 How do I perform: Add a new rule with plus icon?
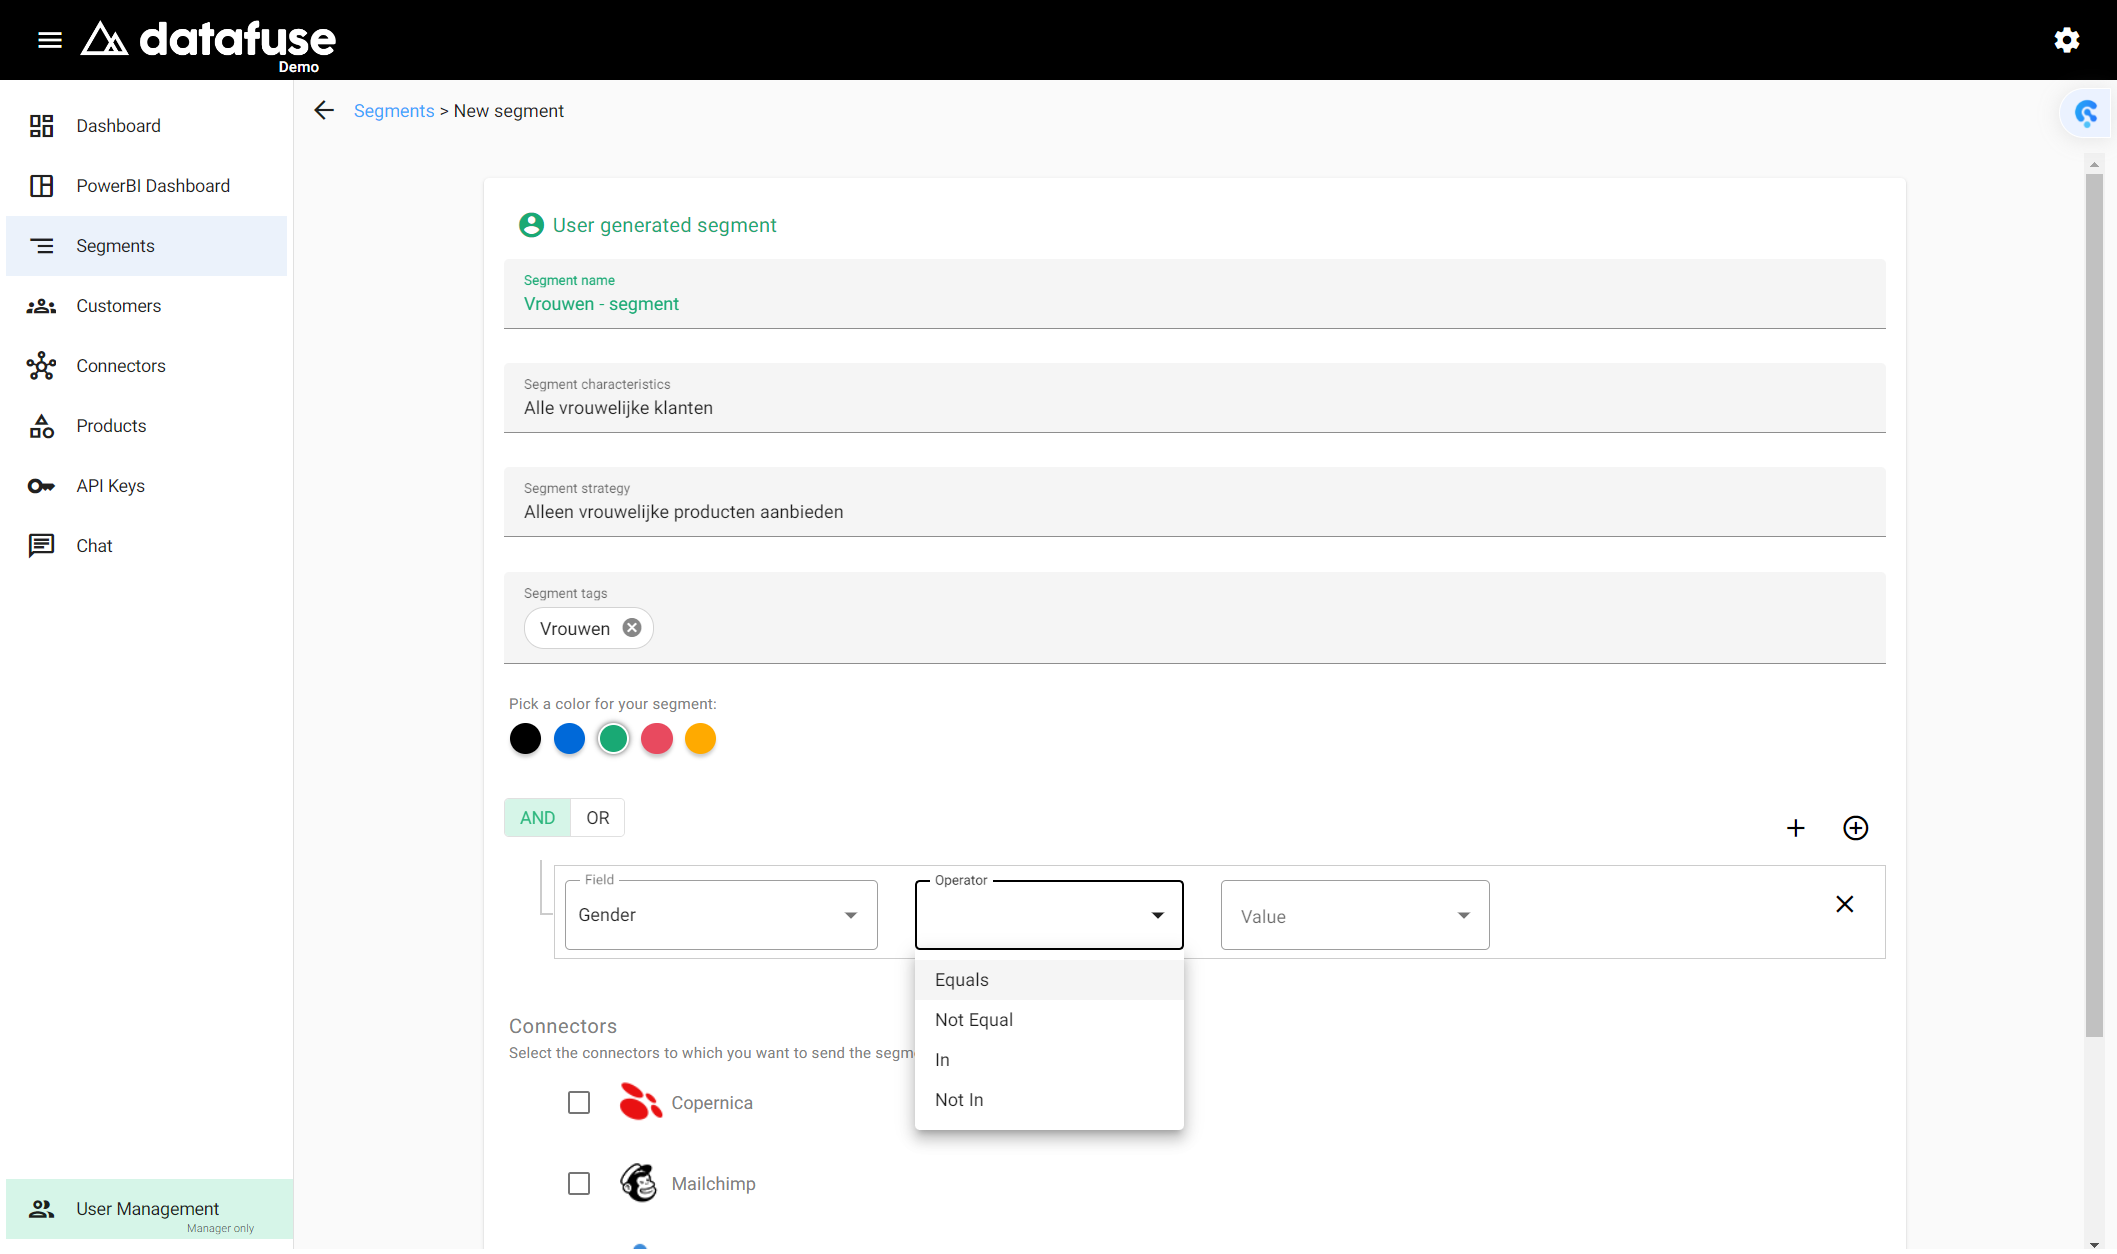click(1796, 828)
